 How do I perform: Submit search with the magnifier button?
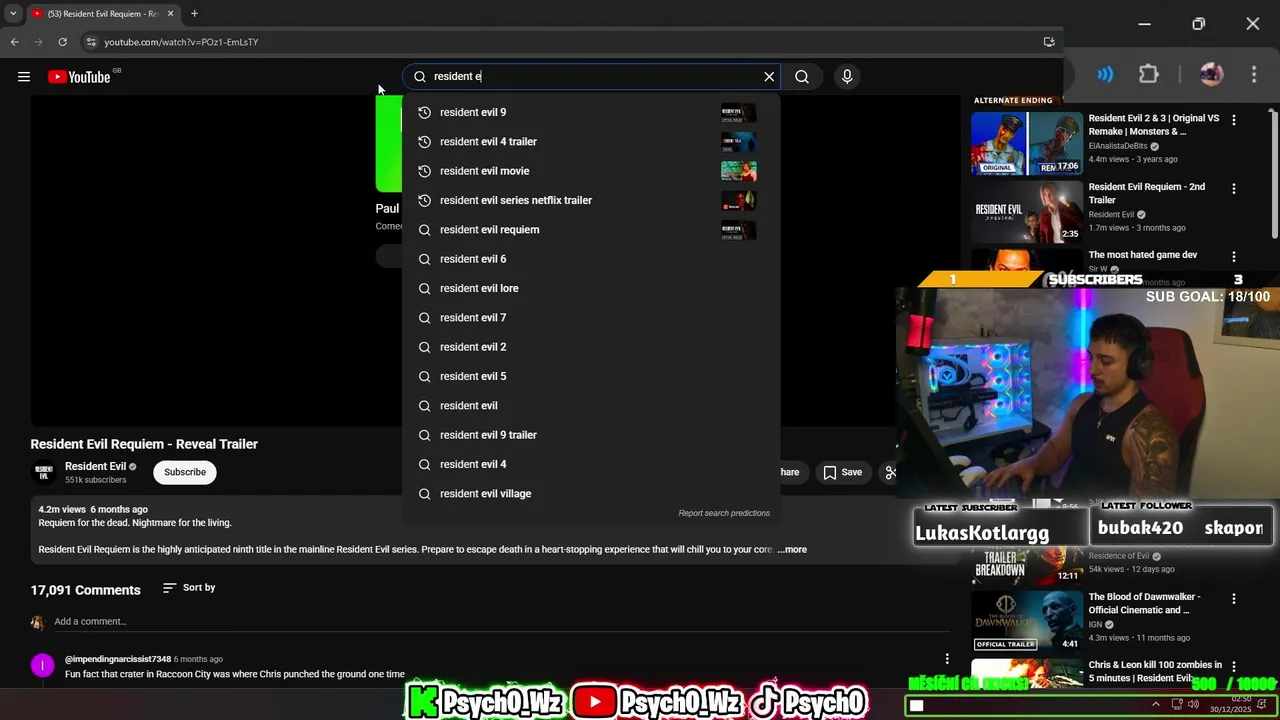[802, 76]
